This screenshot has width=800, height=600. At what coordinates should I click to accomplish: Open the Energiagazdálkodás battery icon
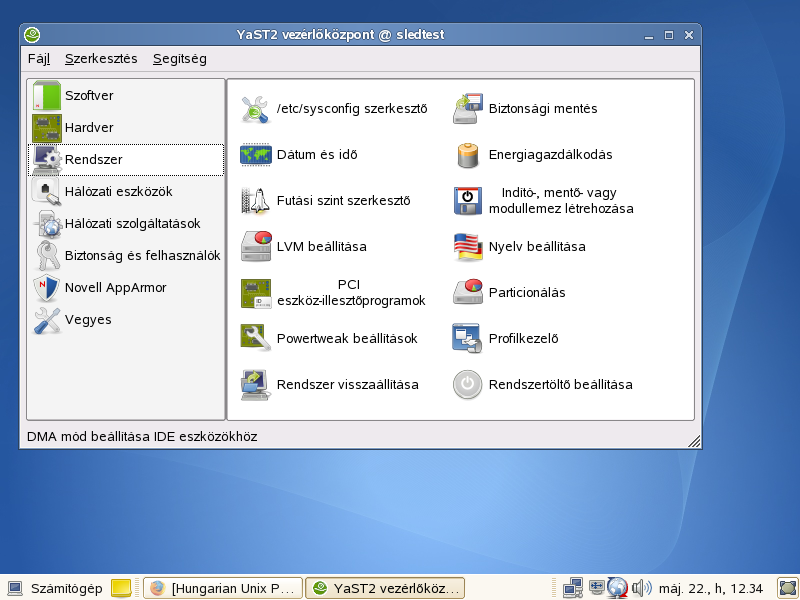[x=467, y=155]
